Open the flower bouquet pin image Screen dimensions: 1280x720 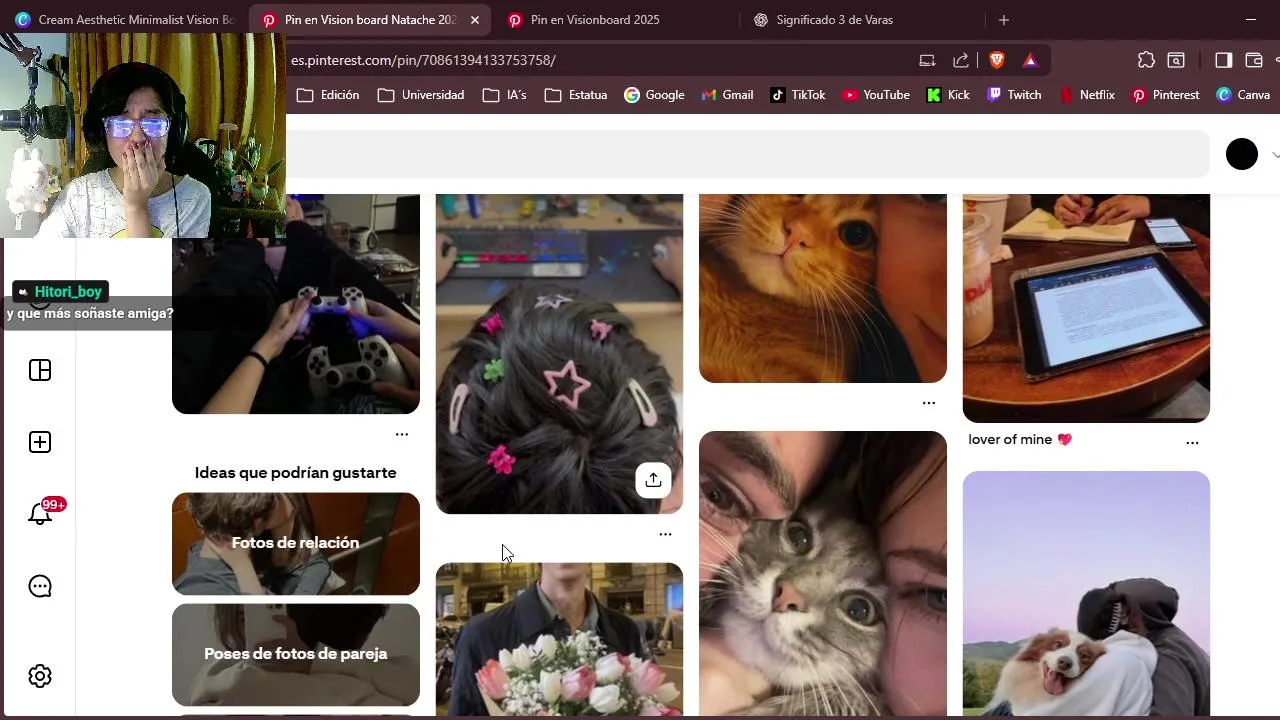click(559, 639)
